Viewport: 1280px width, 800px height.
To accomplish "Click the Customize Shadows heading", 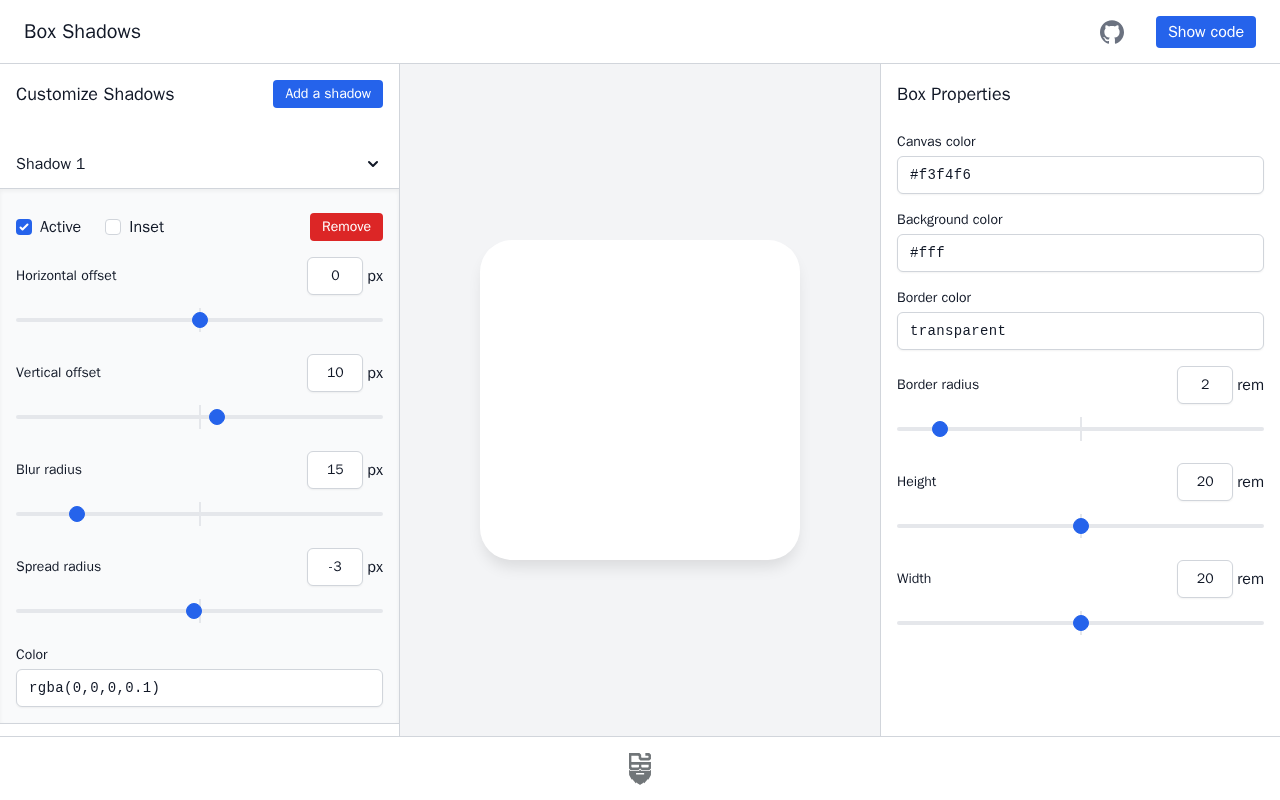I will coord(95,94).
